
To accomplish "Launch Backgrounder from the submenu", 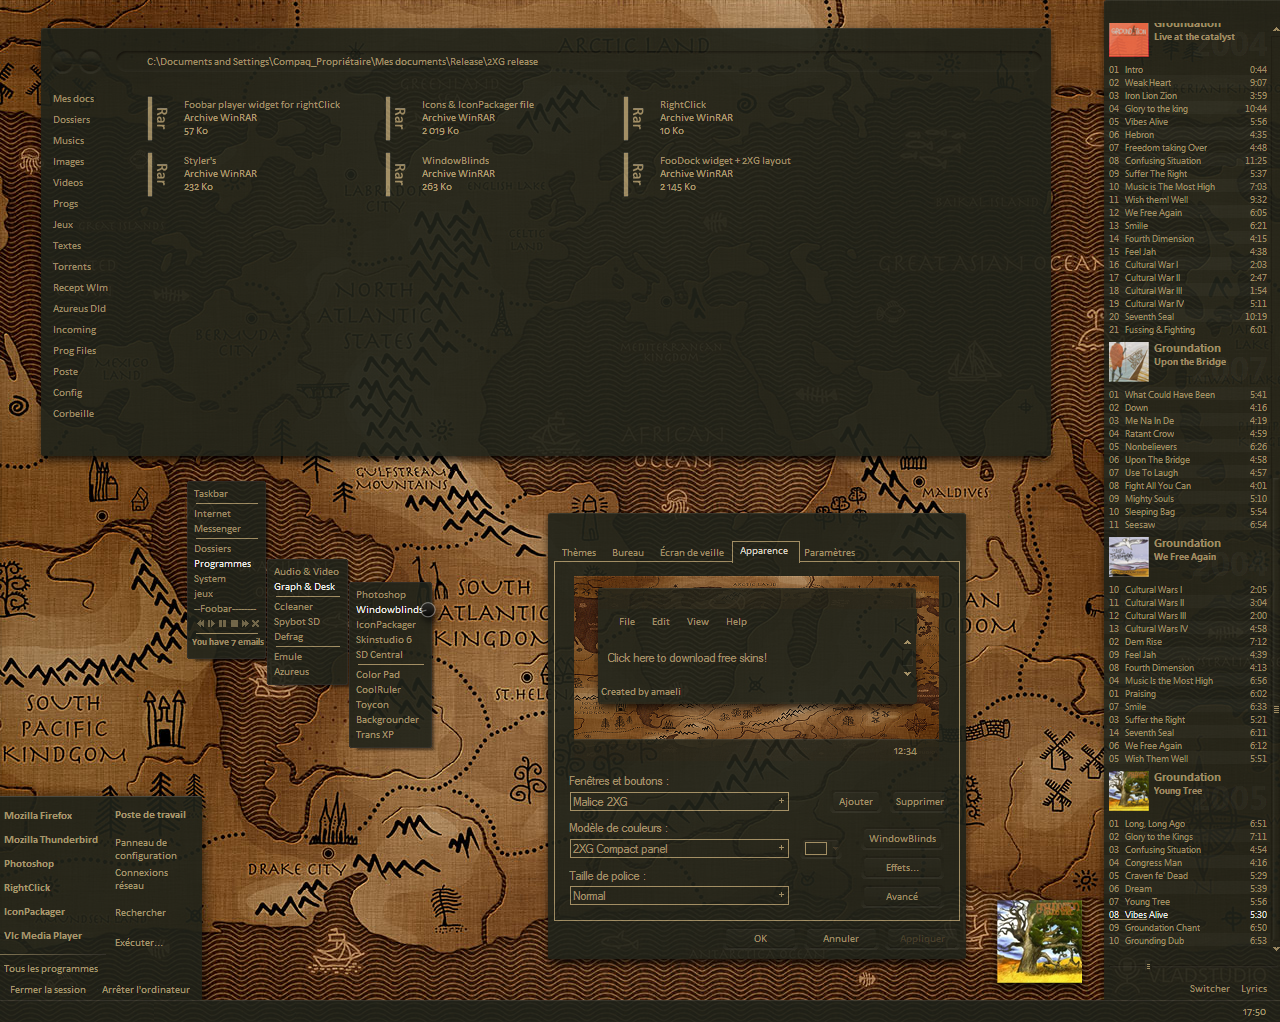I will tap(388, 720).
